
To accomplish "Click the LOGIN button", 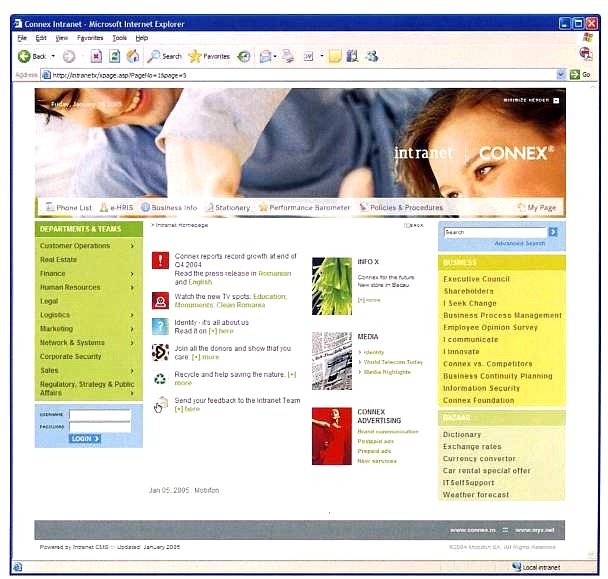I will [84, 438].
